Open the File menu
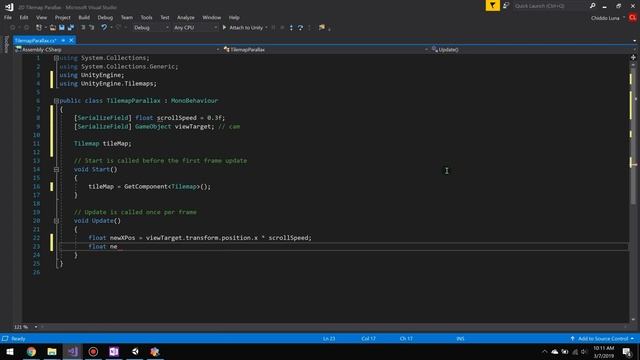Image resolution: width=640 pixels, height=360 pixels. [8, 18]
